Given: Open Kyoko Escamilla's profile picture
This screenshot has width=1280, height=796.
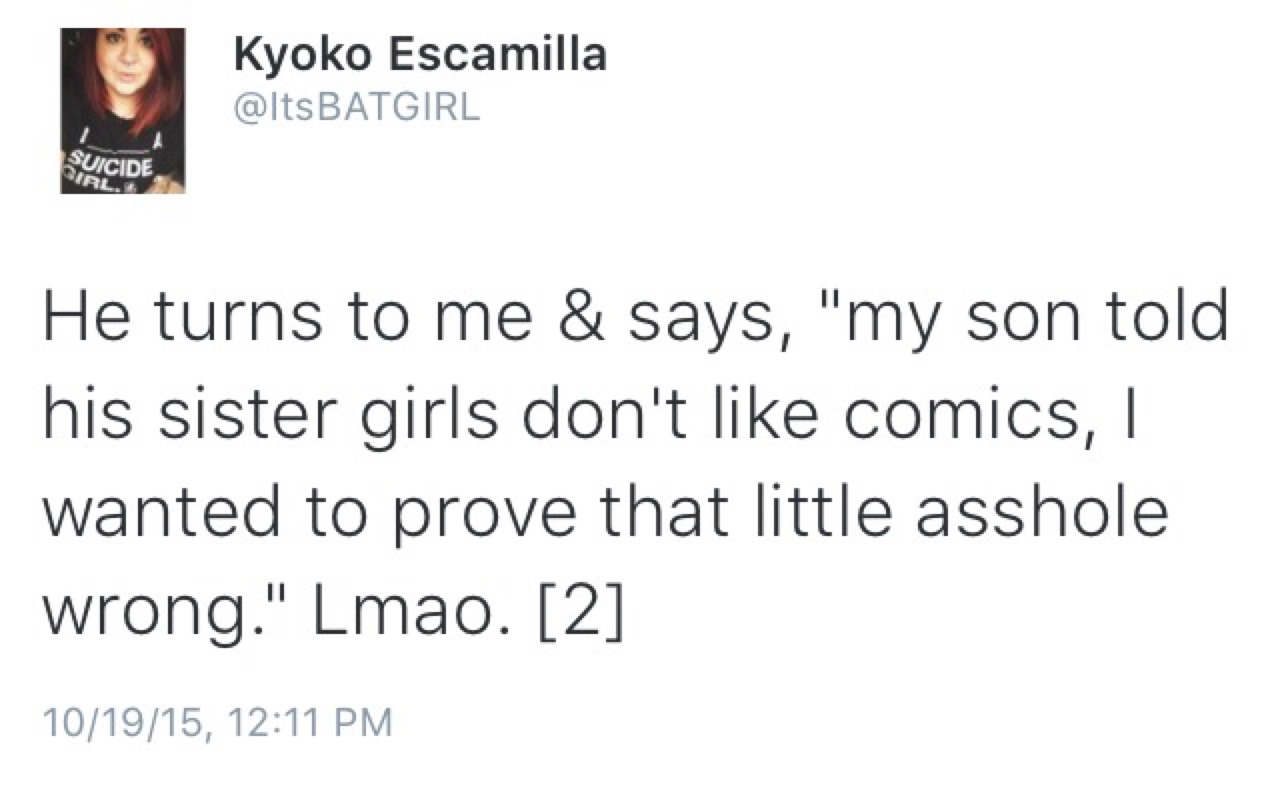Looking at the screenshot, I should (122, 109).
